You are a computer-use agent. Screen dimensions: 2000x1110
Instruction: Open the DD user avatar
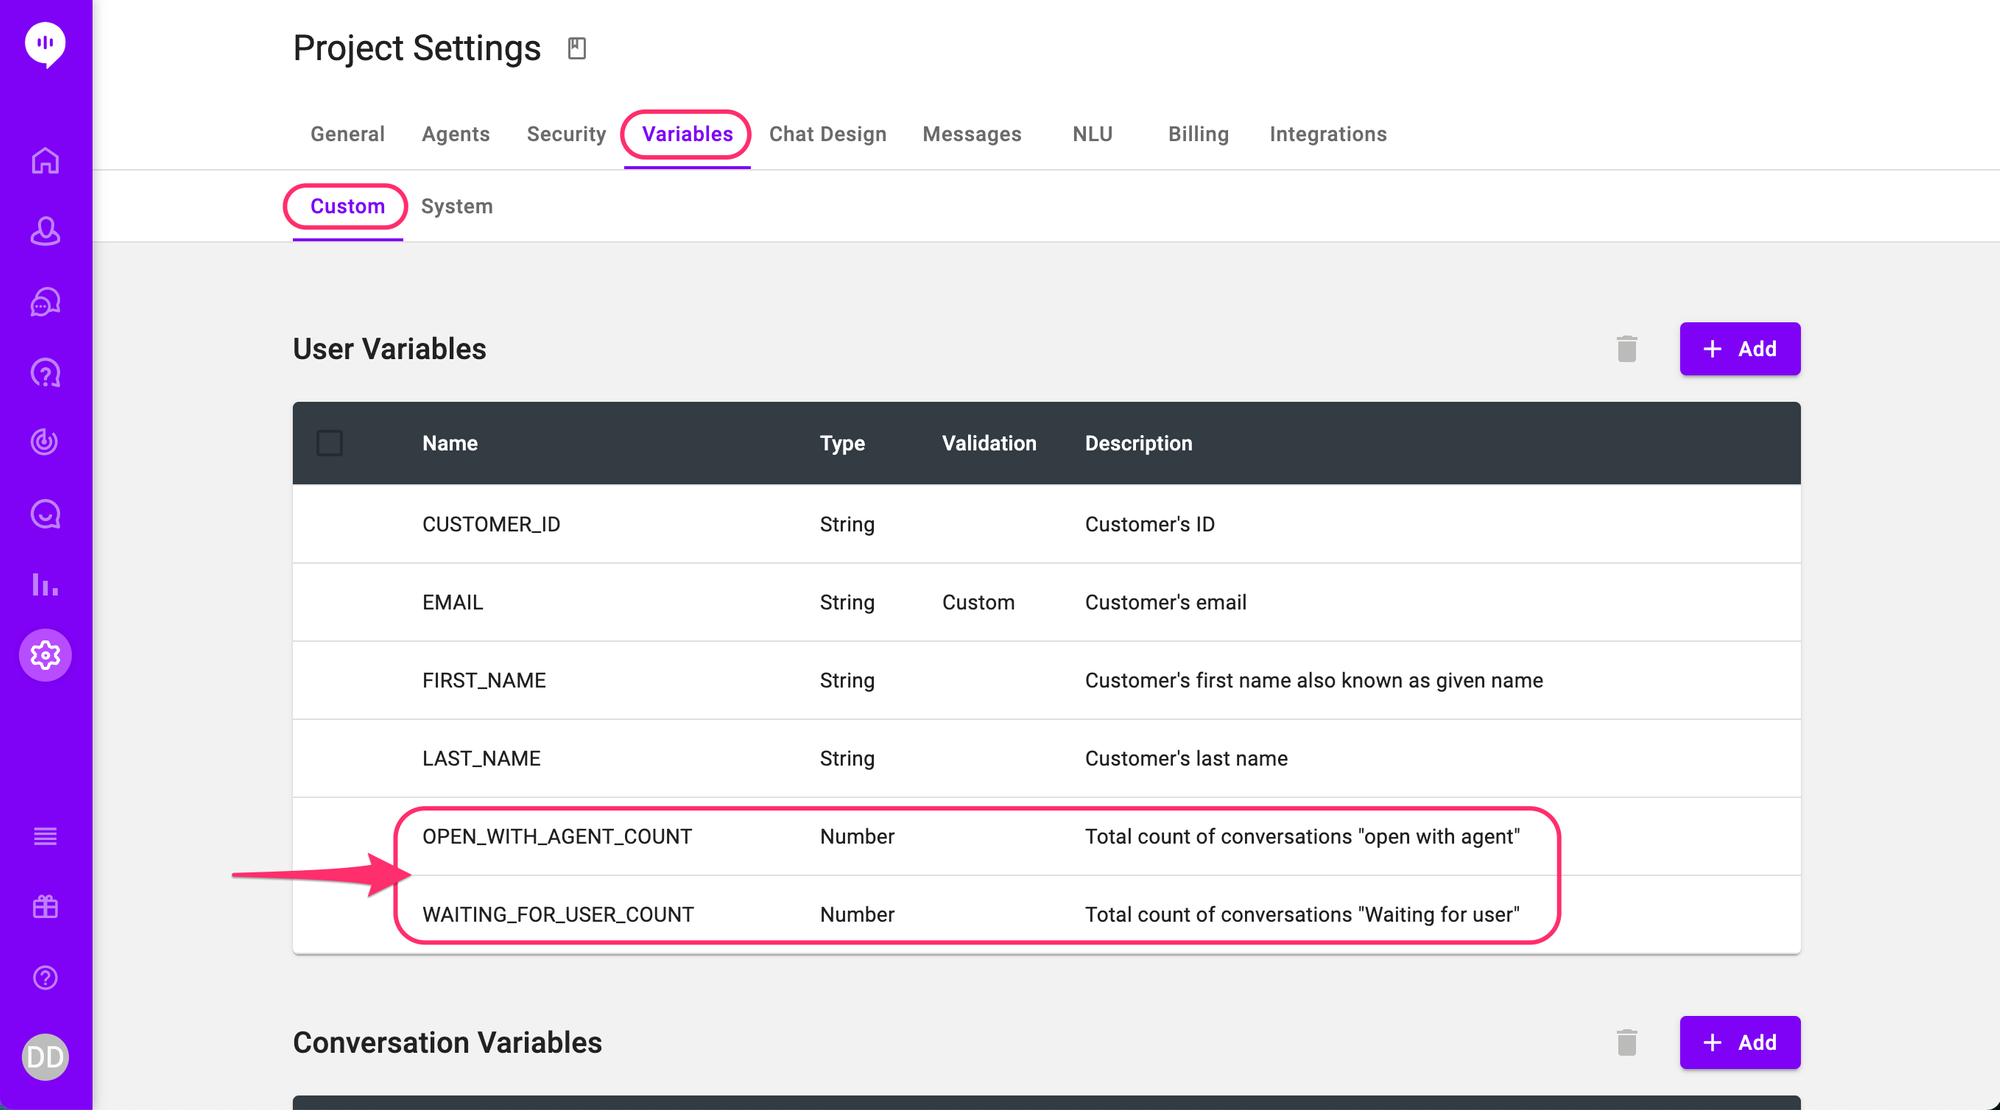45,1057
